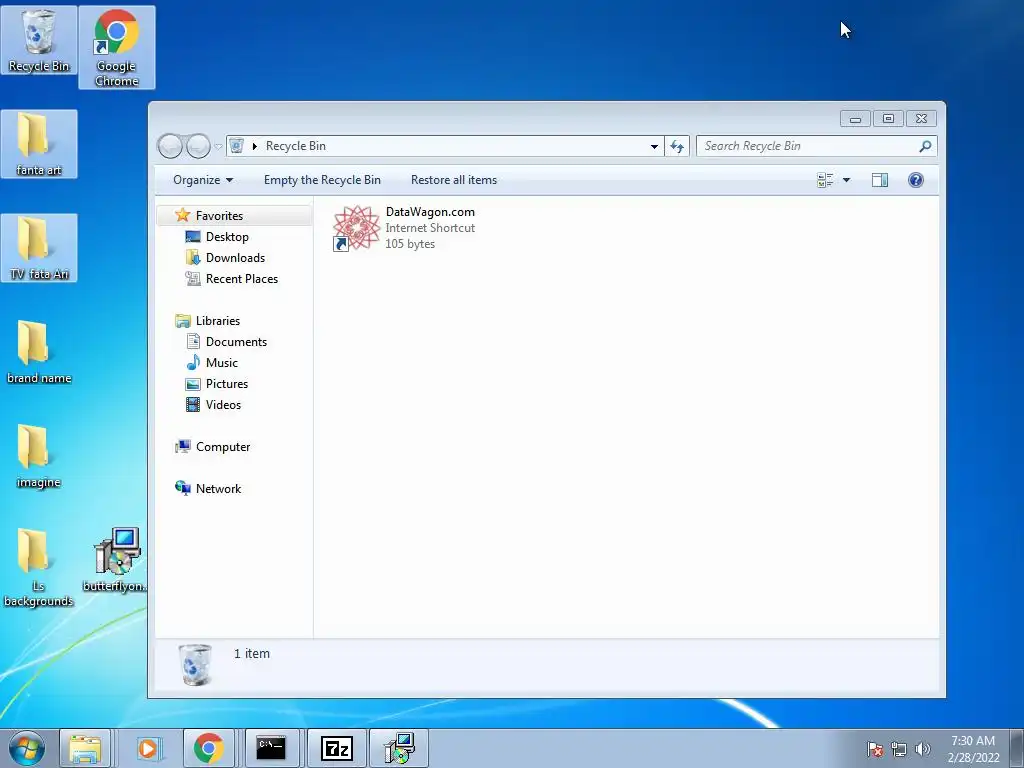Screen dimensions: 1024x768
Task: Select the TV fata Ari folder
Action: [x=39, y=248]
